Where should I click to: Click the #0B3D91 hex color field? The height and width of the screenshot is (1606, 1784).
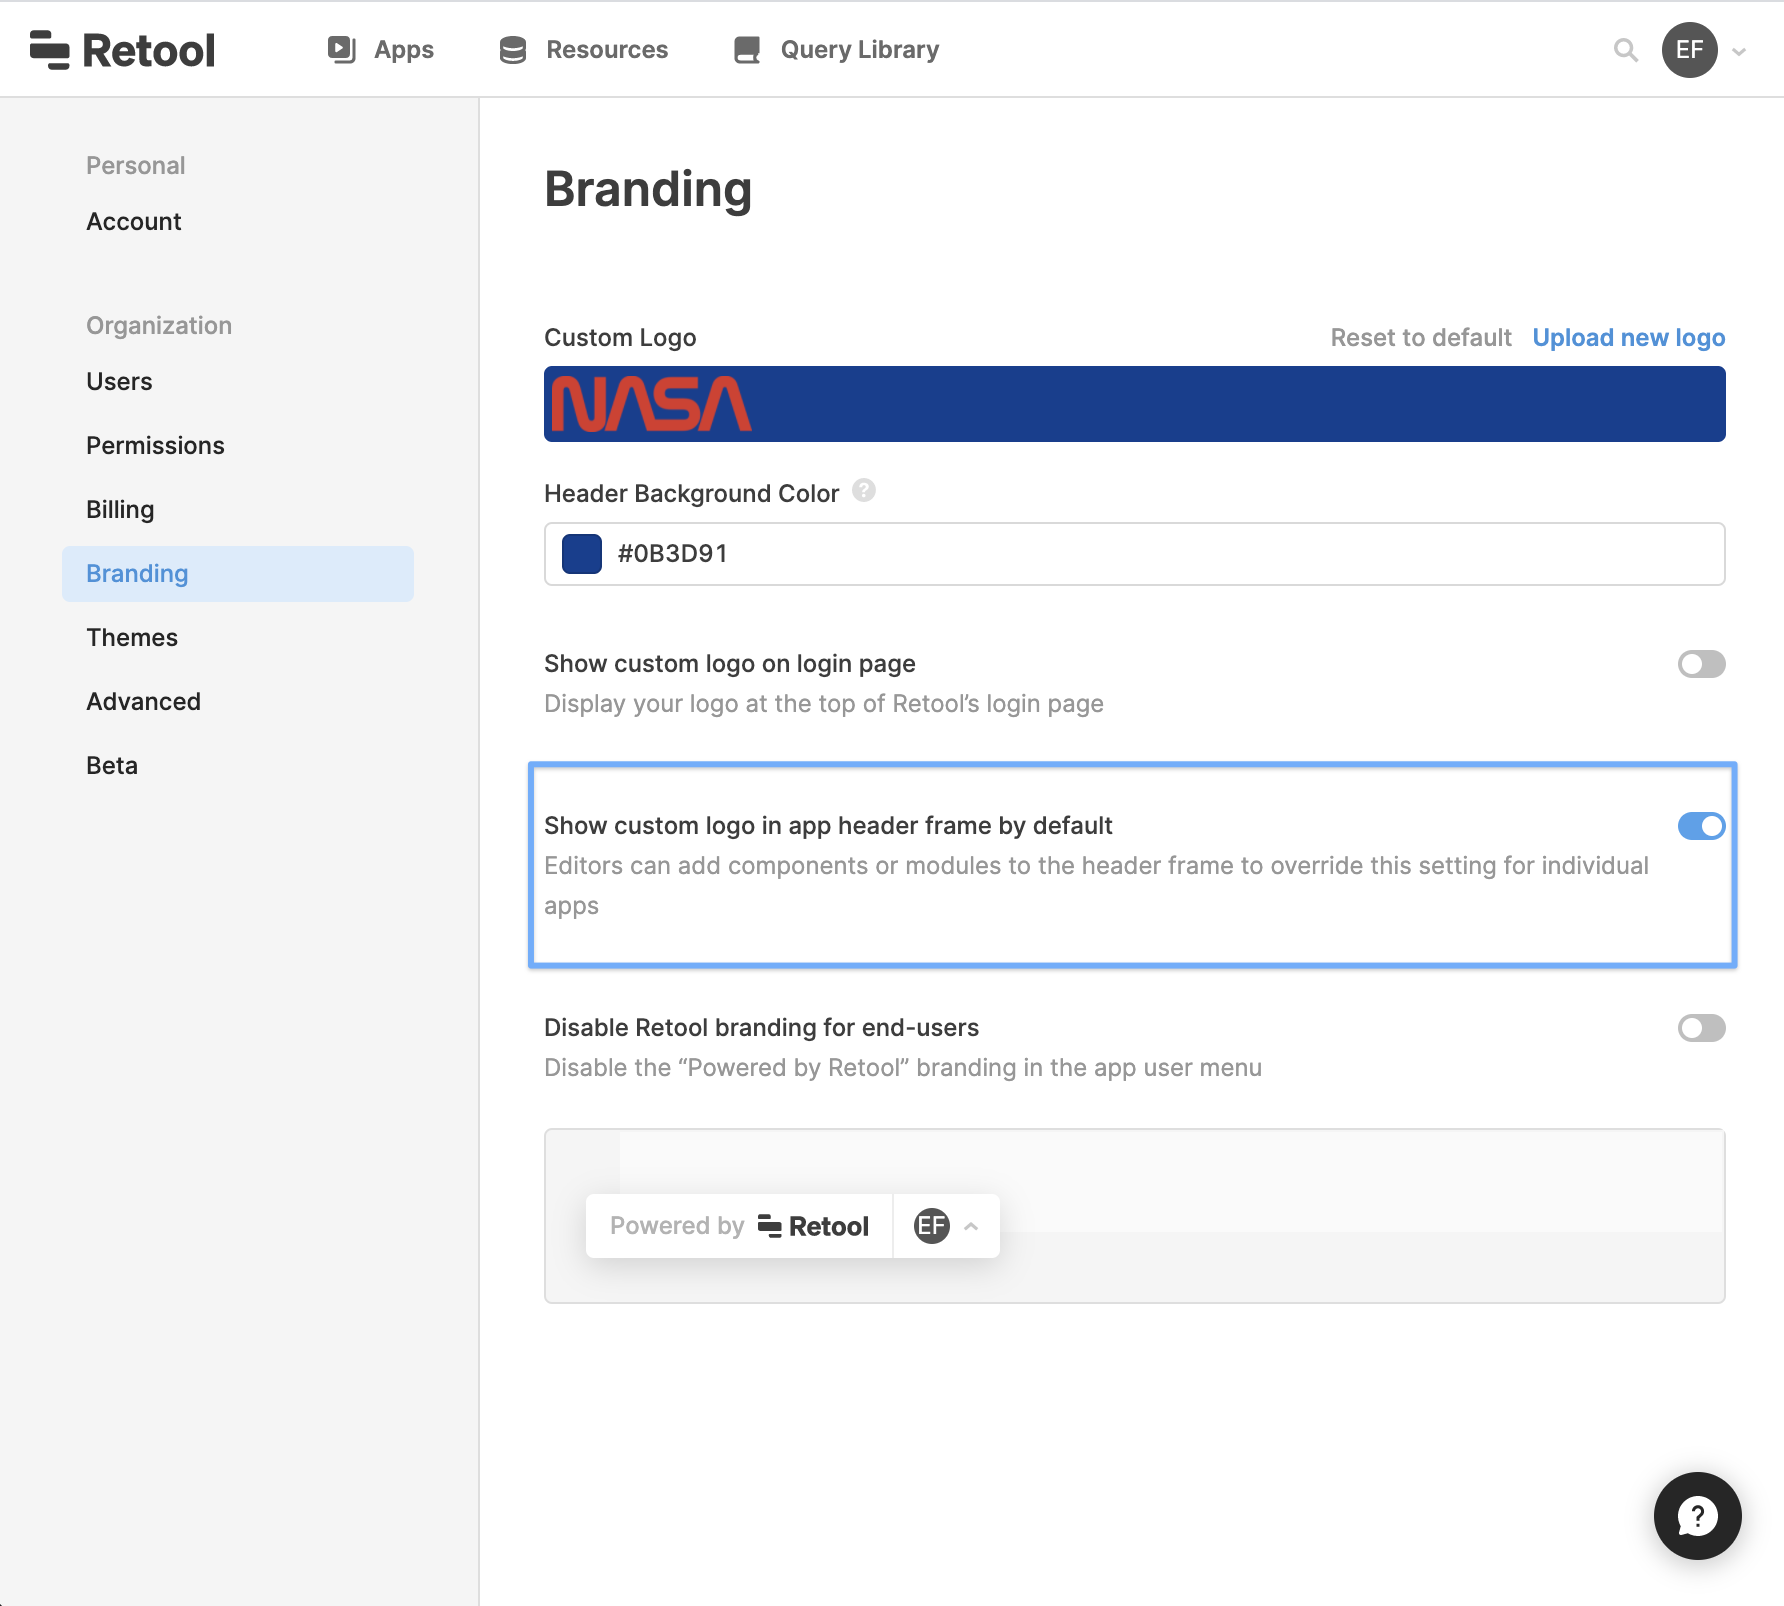1135,554
